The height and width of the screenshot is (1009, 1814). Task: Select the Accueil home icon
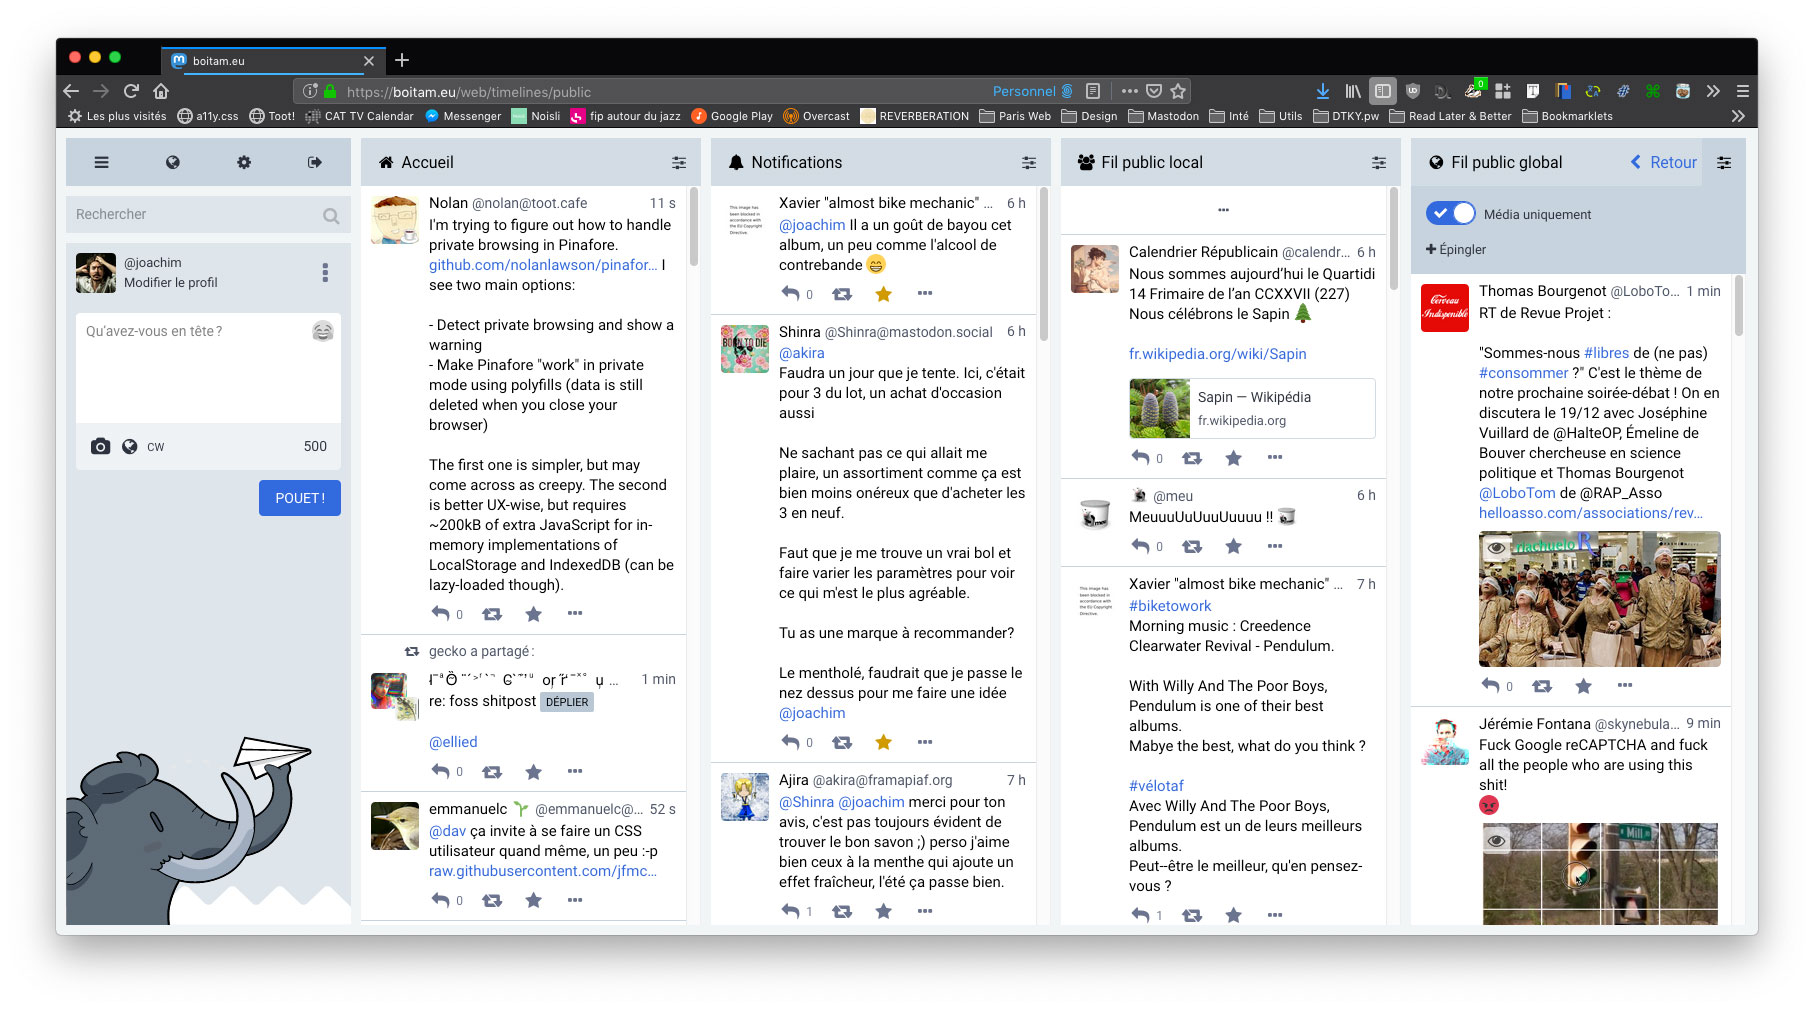coord(386,162)
